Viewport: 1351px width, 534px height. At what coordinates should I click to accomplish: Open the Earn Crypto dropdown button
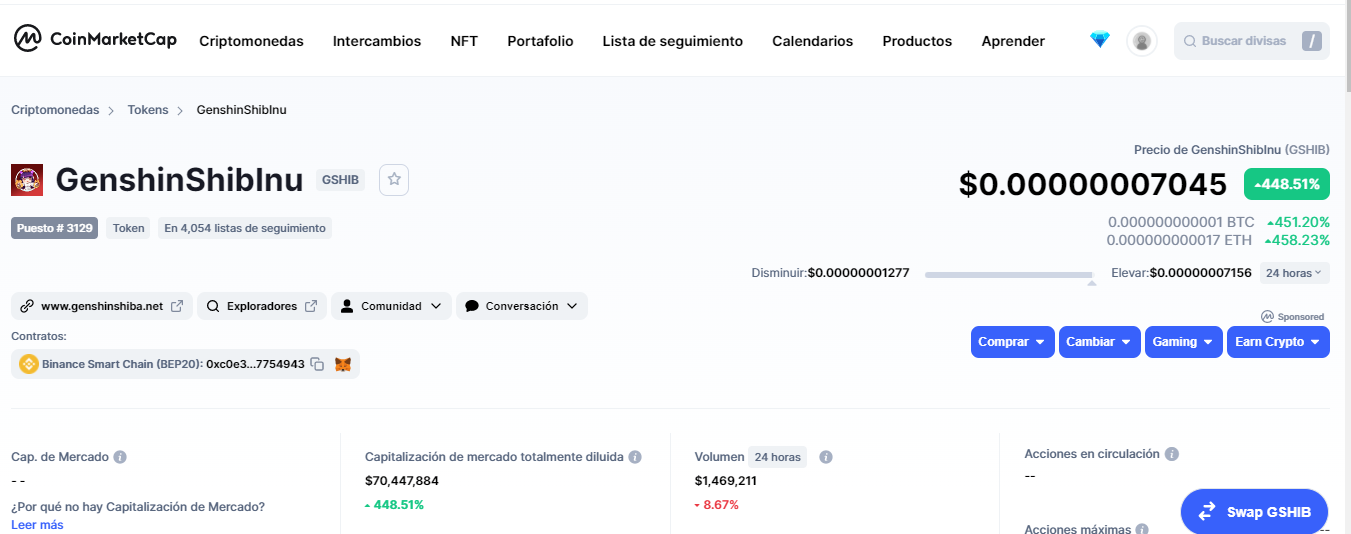coord(1278,342)
